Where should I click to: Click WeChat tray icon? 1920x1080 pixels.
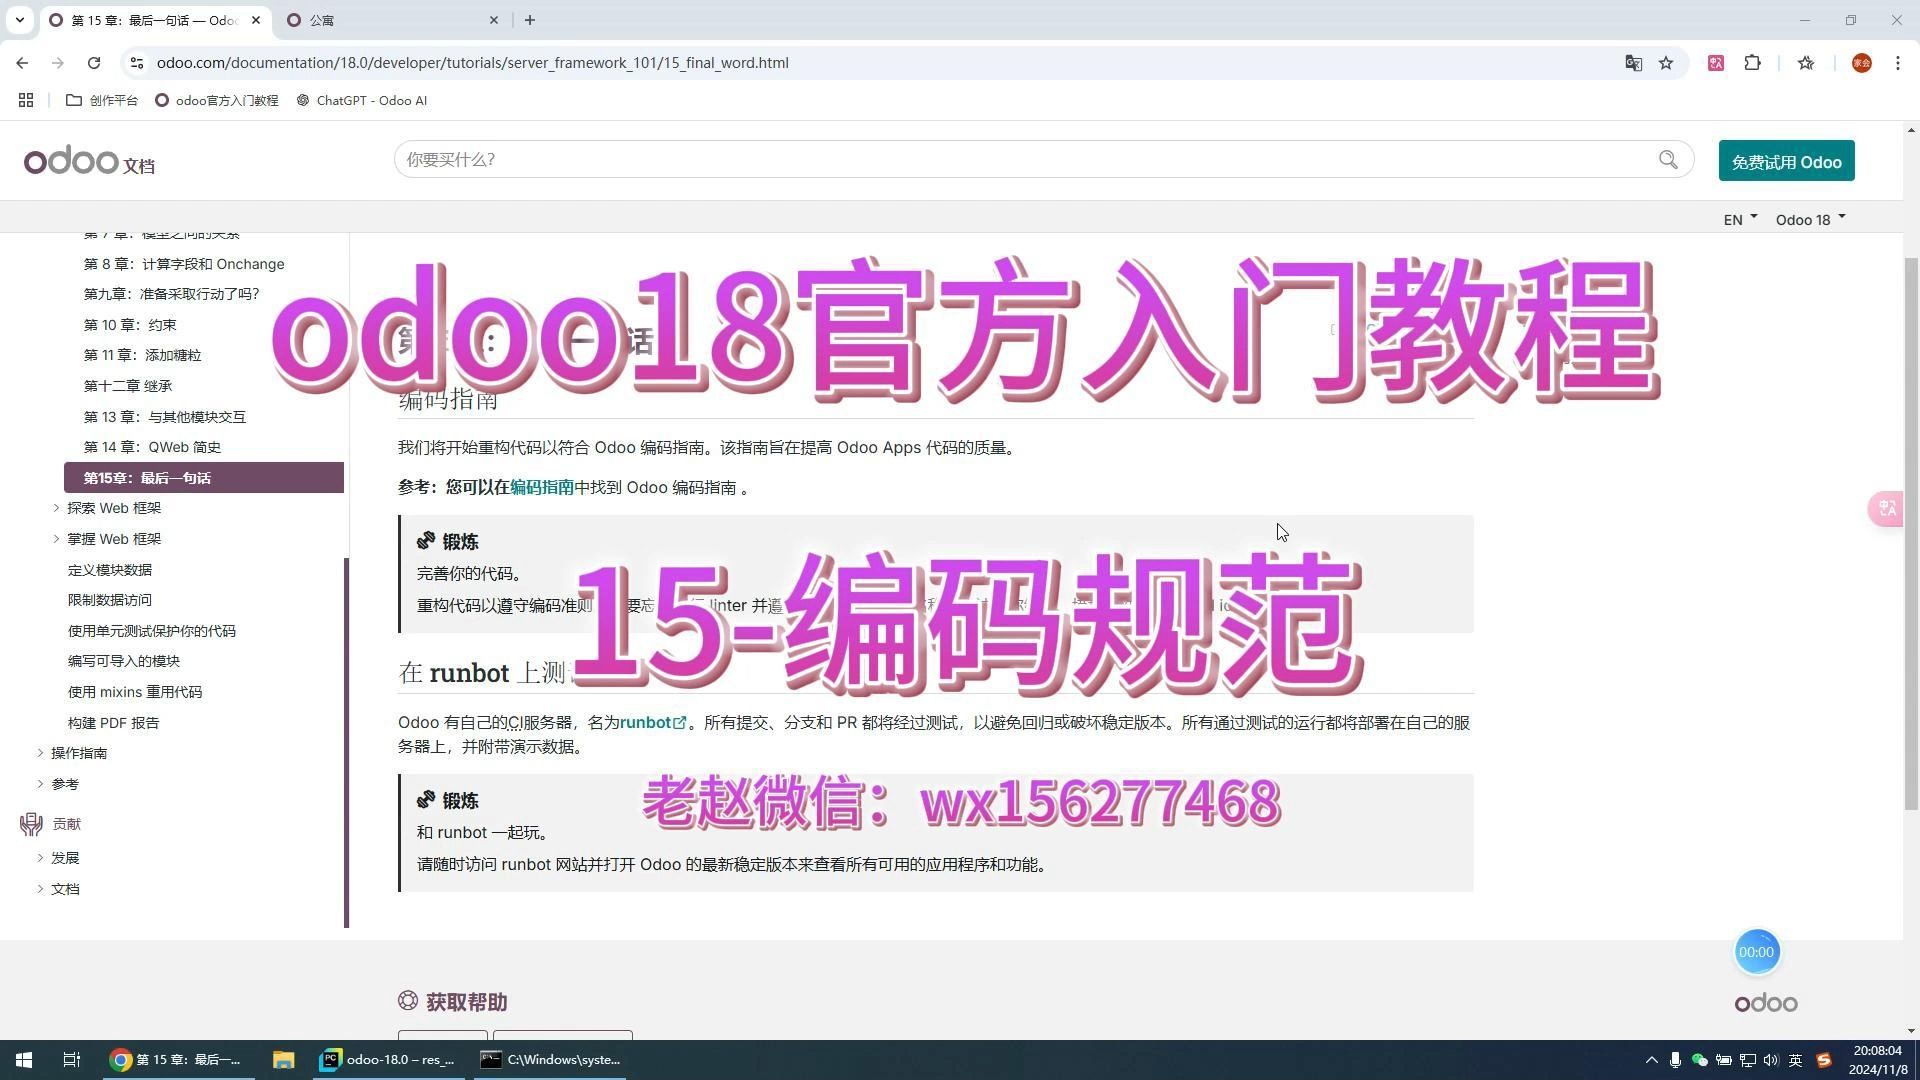[x=1699, y=1060]
